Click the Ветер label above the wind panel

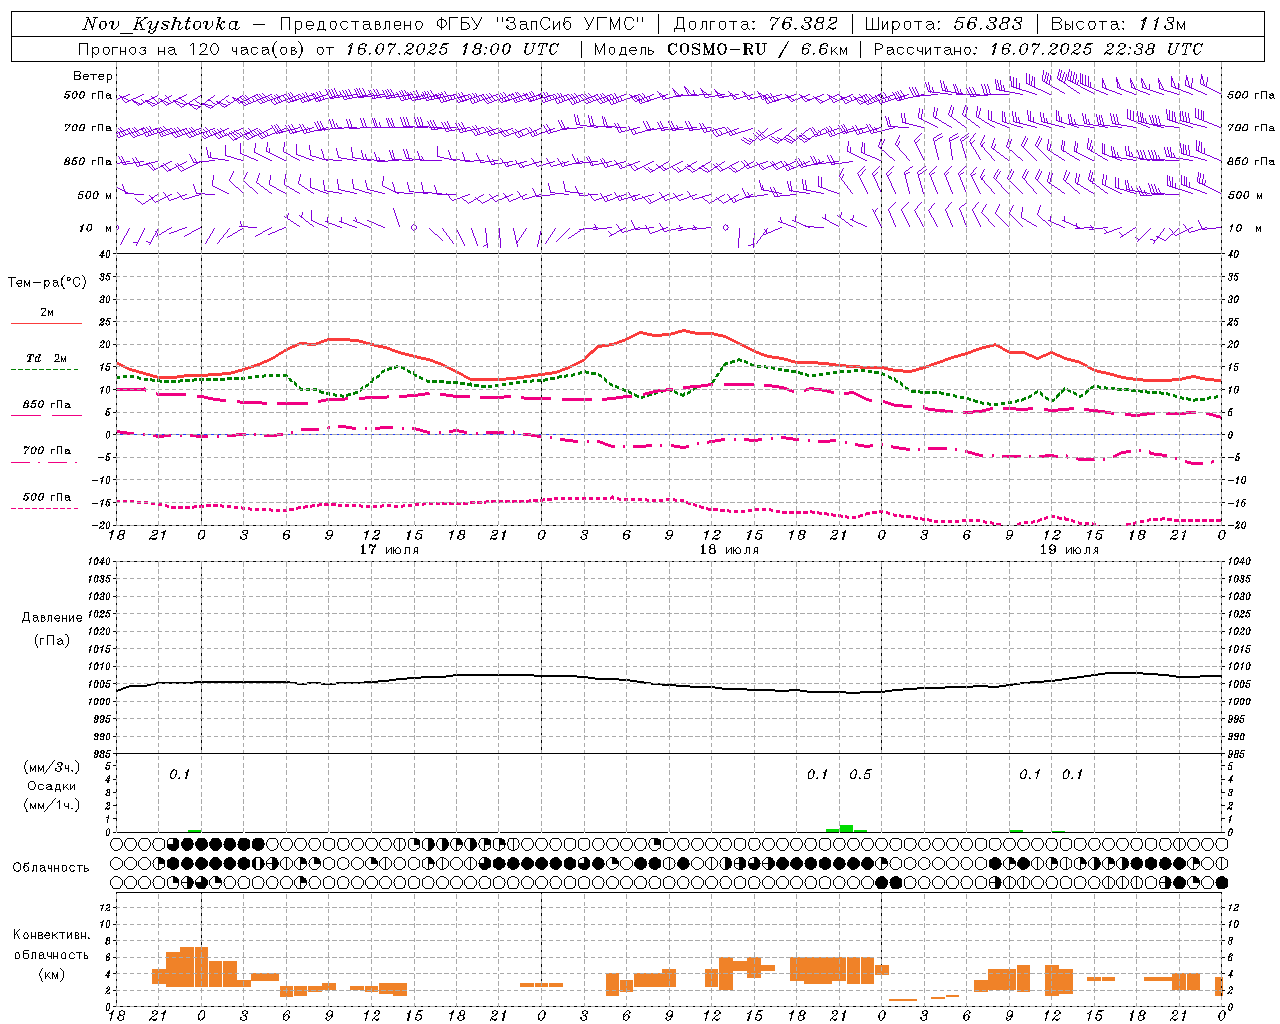pos(93,76)
